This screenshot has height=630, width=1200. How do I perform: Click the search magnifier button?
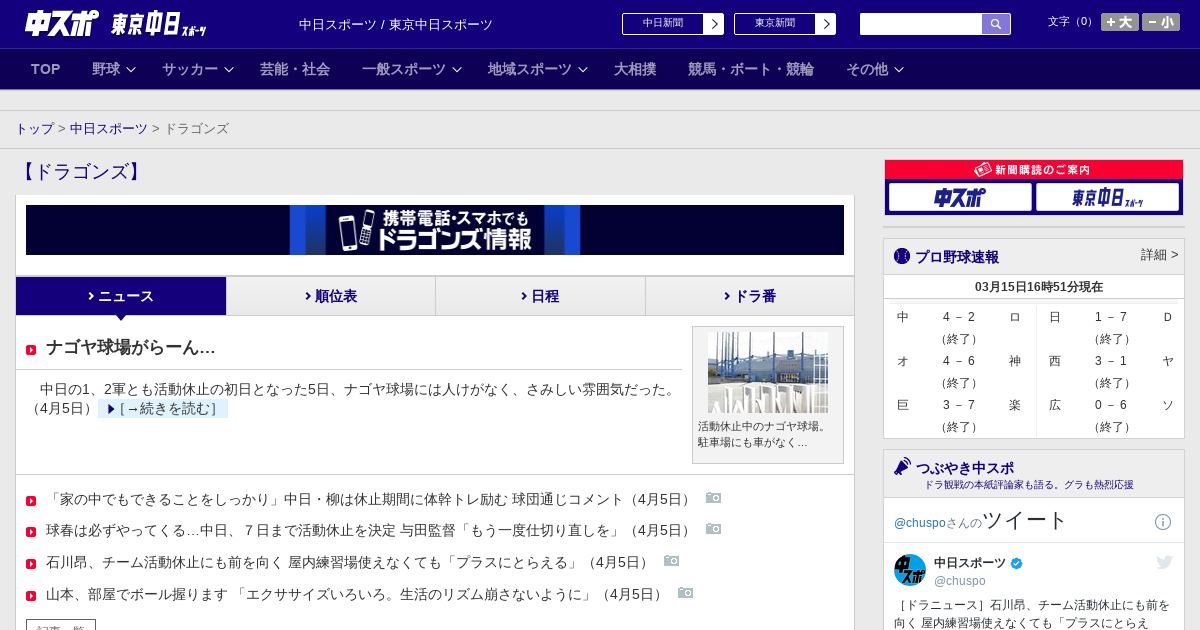click(x=996, y=24)
